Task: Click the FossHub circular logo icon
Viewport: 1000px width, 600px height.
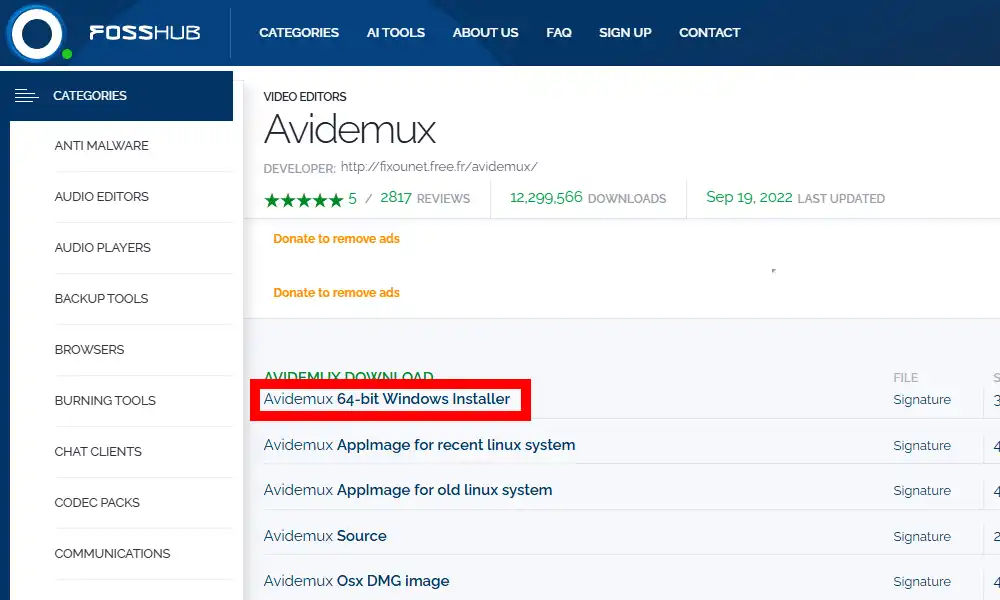Action: (36, 33)
